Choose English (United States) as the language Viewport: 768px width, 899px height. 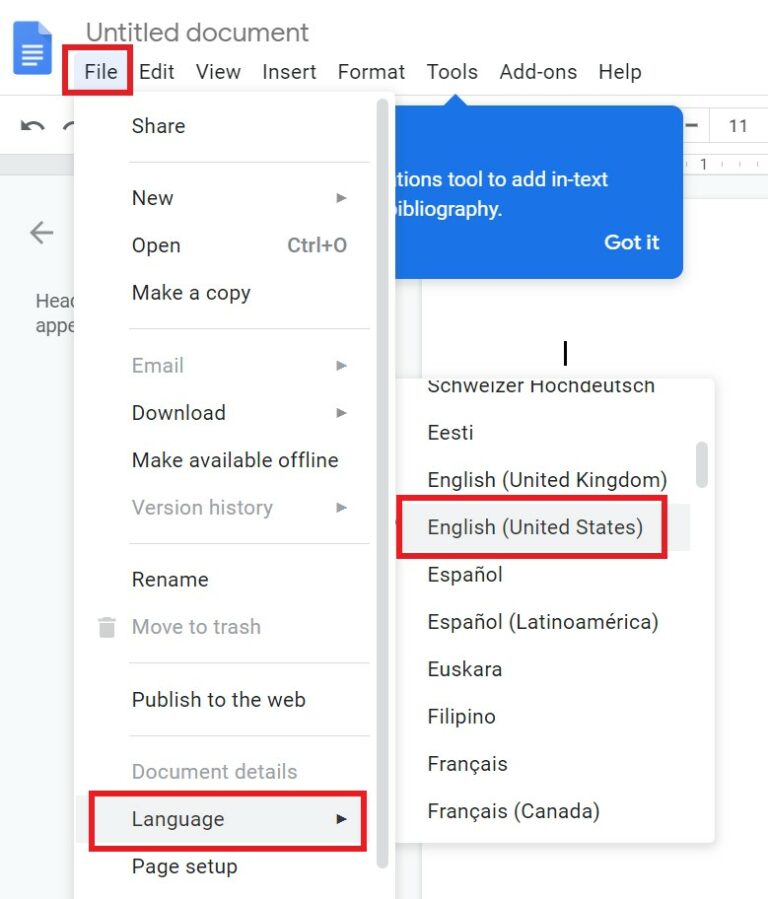point(537,526)
